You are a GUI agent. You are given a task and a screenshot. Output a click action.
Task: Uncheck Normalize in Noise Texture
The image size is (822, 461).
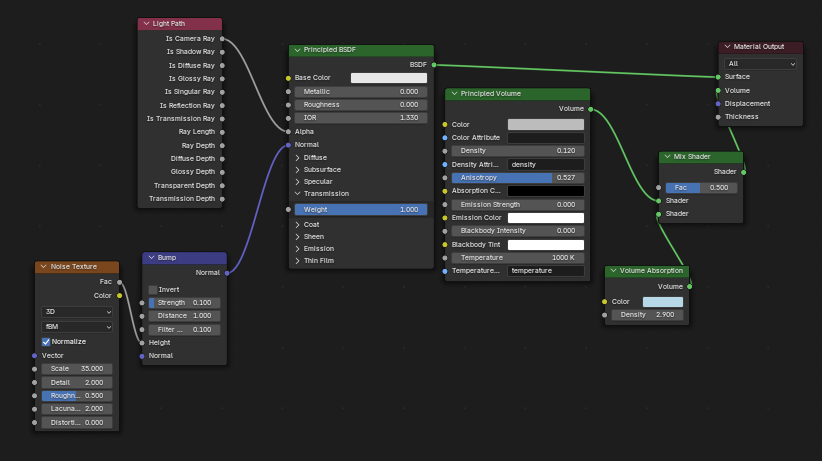(x=46, y=341)
